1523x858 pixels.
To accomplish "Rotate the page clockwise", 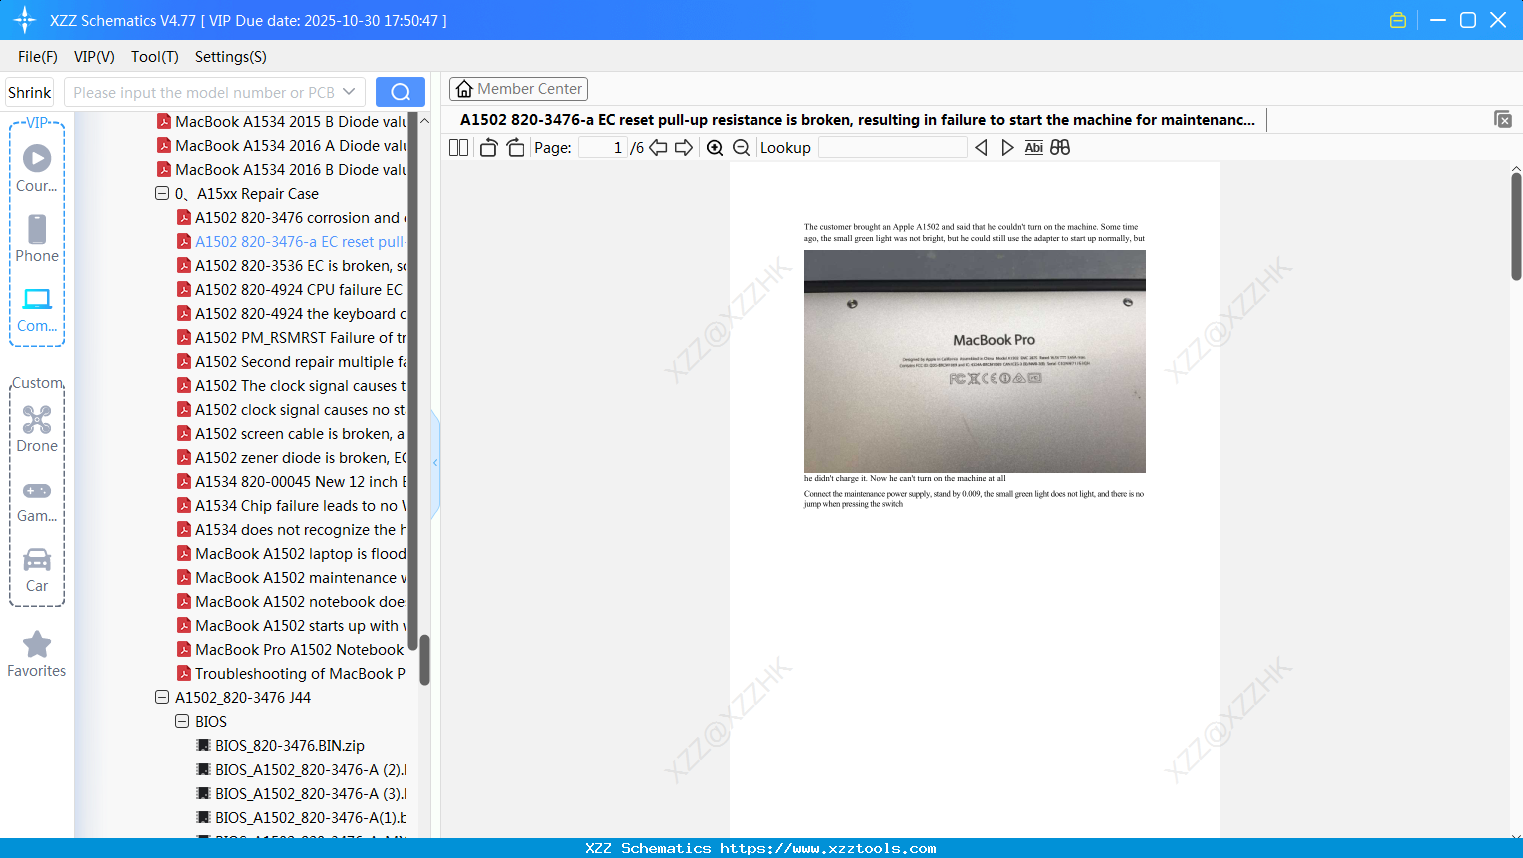I will [x=515, y=148].
